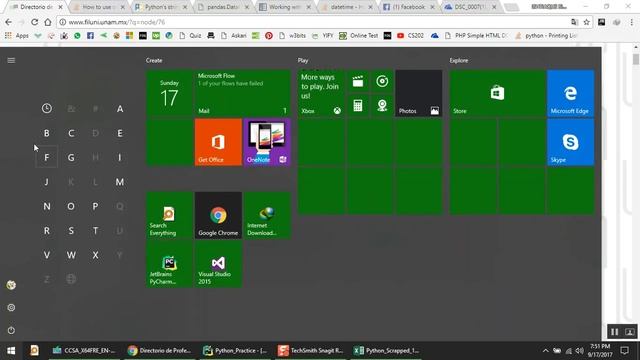Open the Groove Music disc tile
The width and height of the screenshot is (640, 360).
pyautogui.click(x=382, y=81)
